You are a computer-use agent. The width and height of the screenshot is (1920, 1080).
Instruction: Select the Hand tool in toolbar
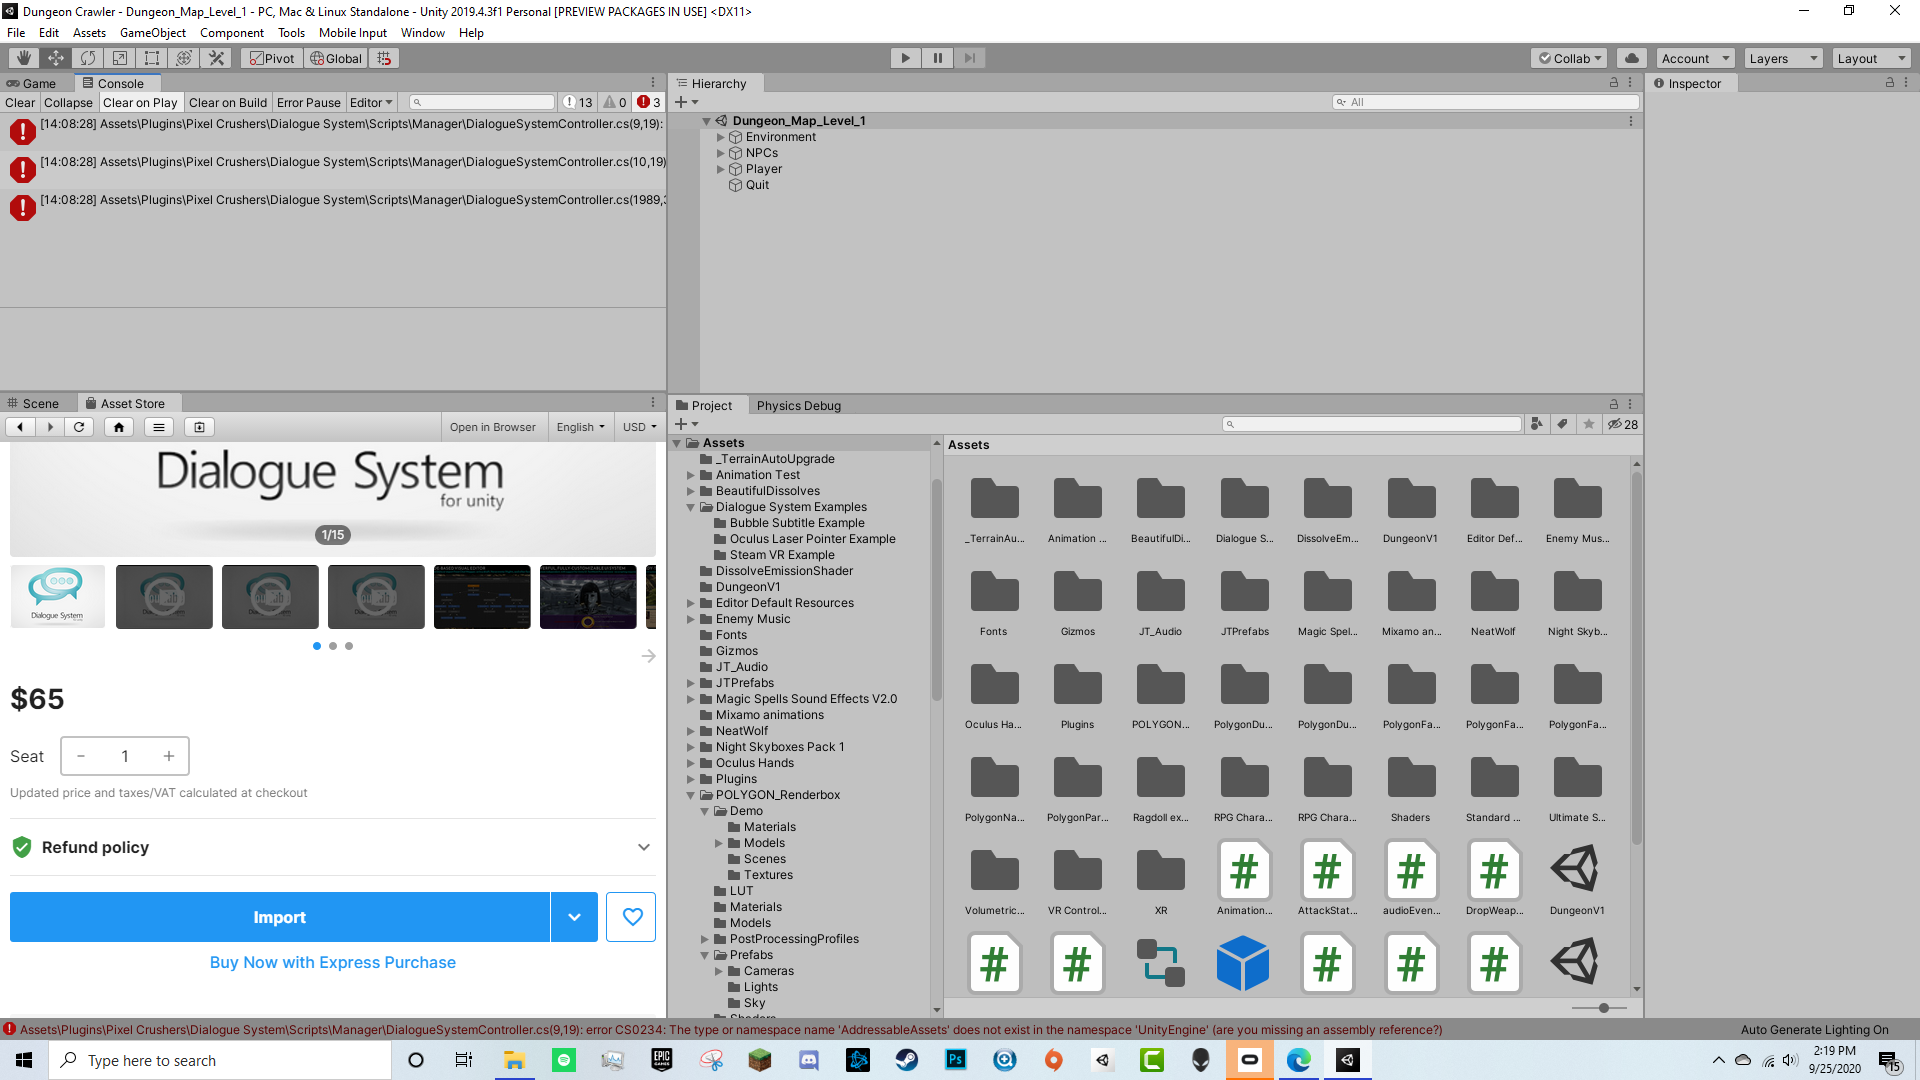pos(24,58)
